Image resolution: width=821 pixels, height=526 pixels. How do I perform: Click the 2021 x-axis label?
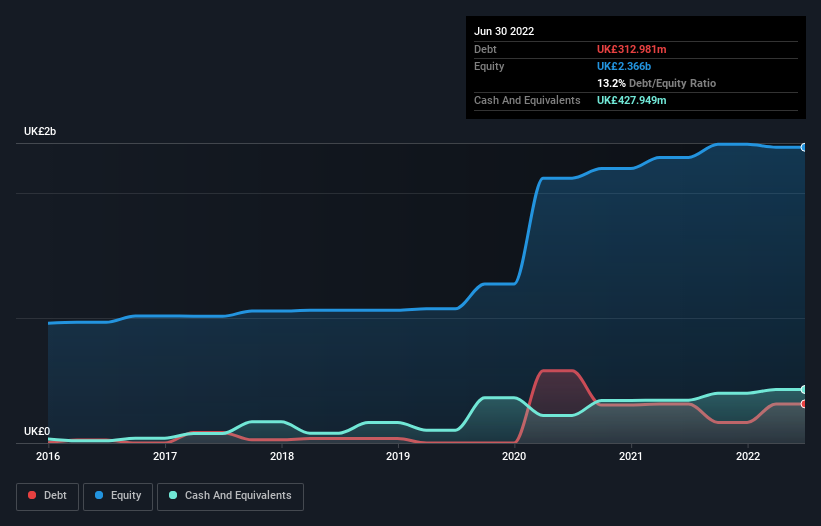click(631, 456)
